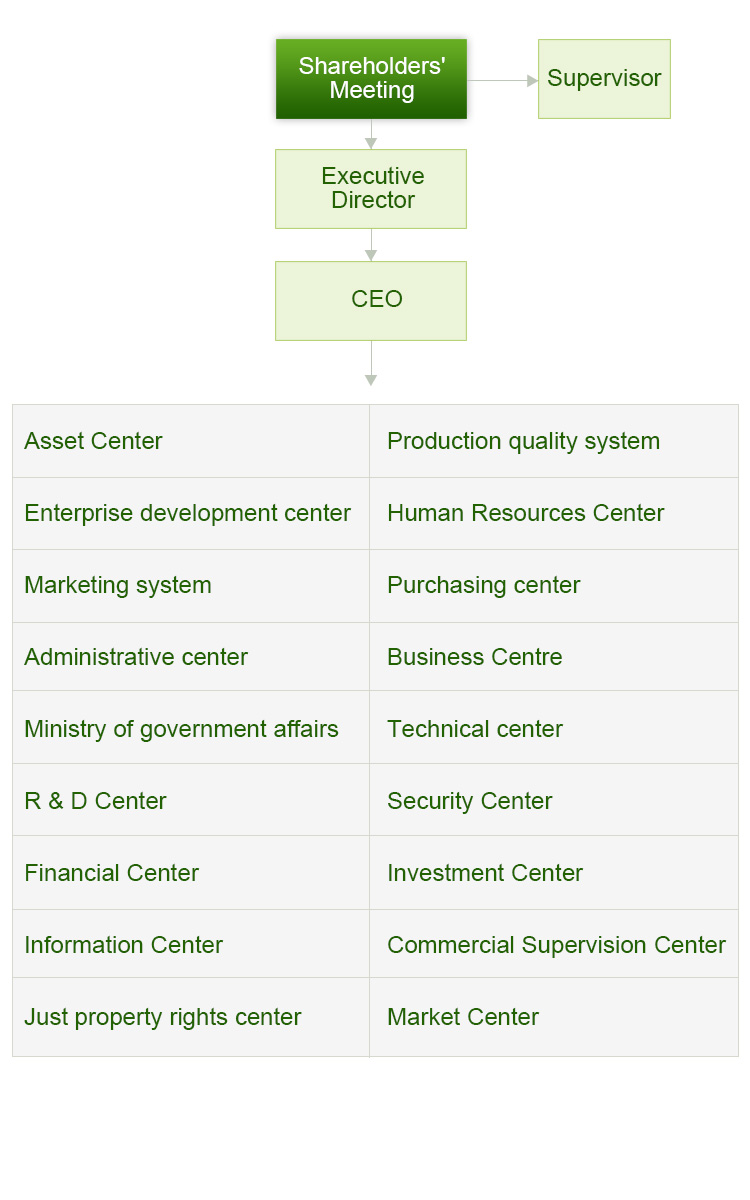750x1200 pixels.
Task: Open Production quality system entry
Action: (554, 441)
